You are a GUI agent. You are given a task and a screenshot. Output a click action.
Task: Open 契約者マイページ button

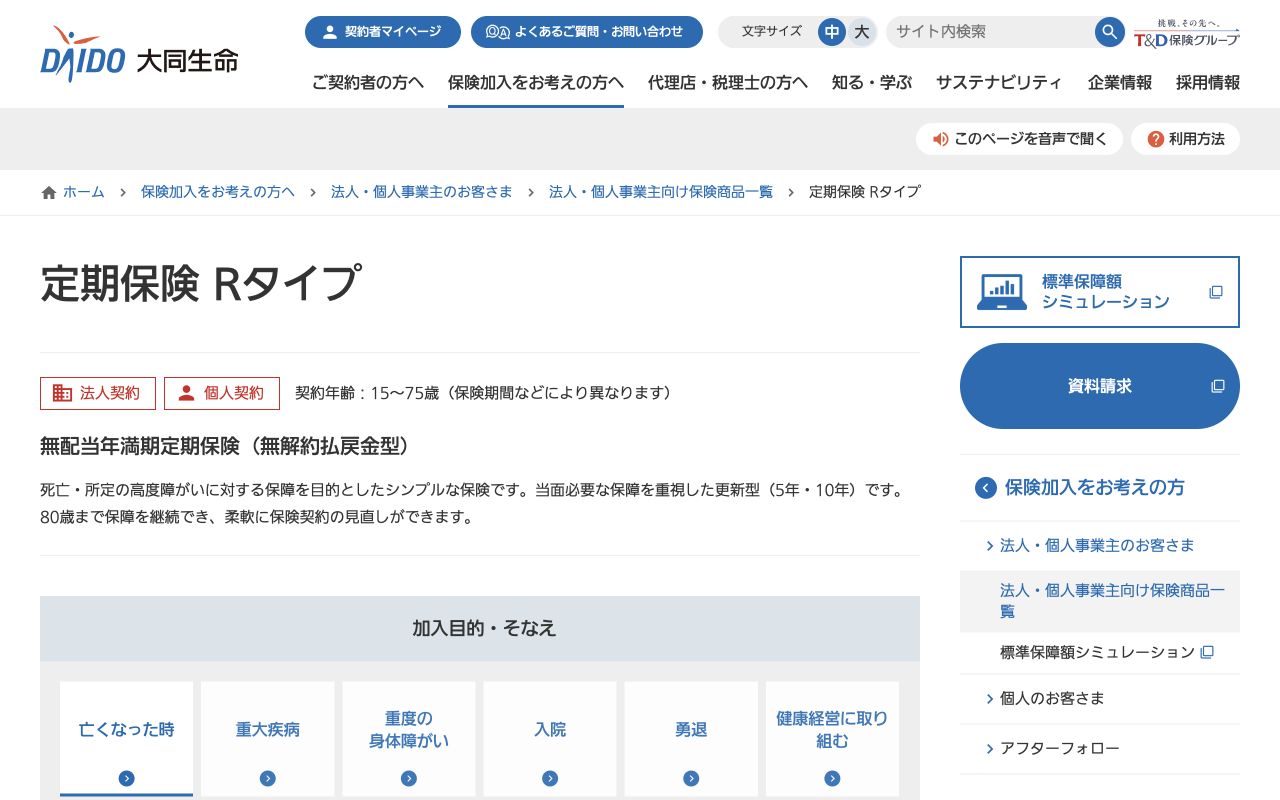coord(383,32)
